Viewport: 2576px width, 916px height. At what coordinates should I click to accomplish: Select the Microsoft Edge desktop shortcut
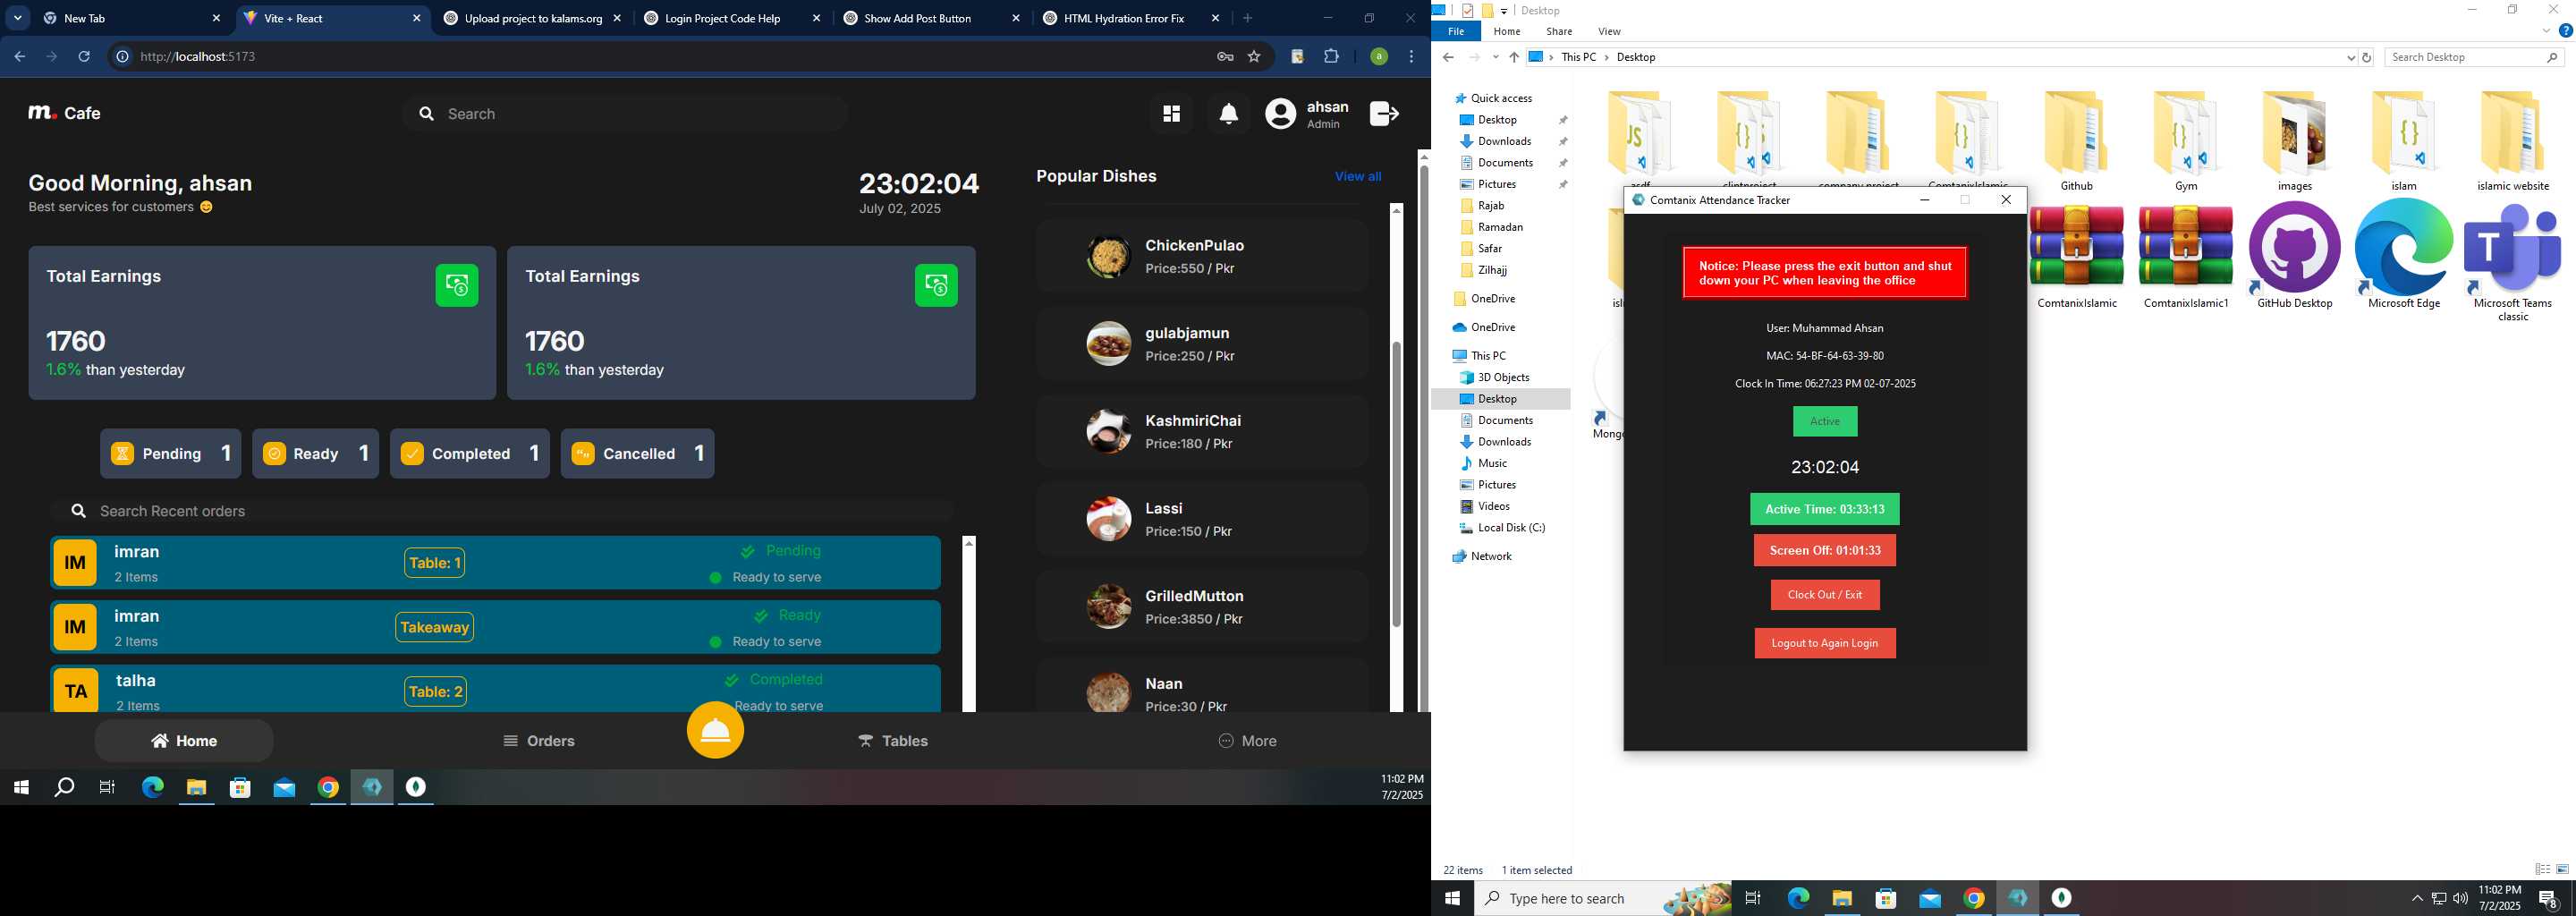pos(2404,256)
